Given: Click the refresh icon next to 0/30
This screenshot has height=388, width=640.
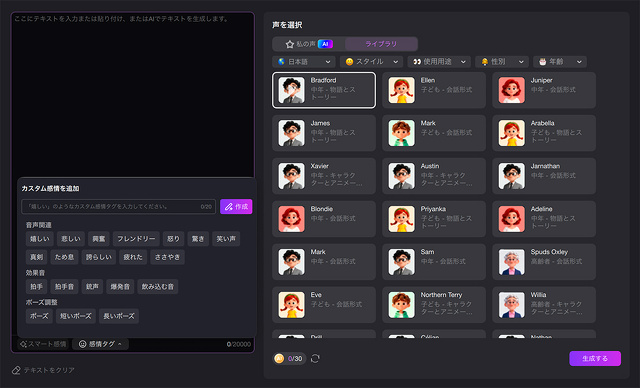Looking at the screenshot, I should coord(315,359).
